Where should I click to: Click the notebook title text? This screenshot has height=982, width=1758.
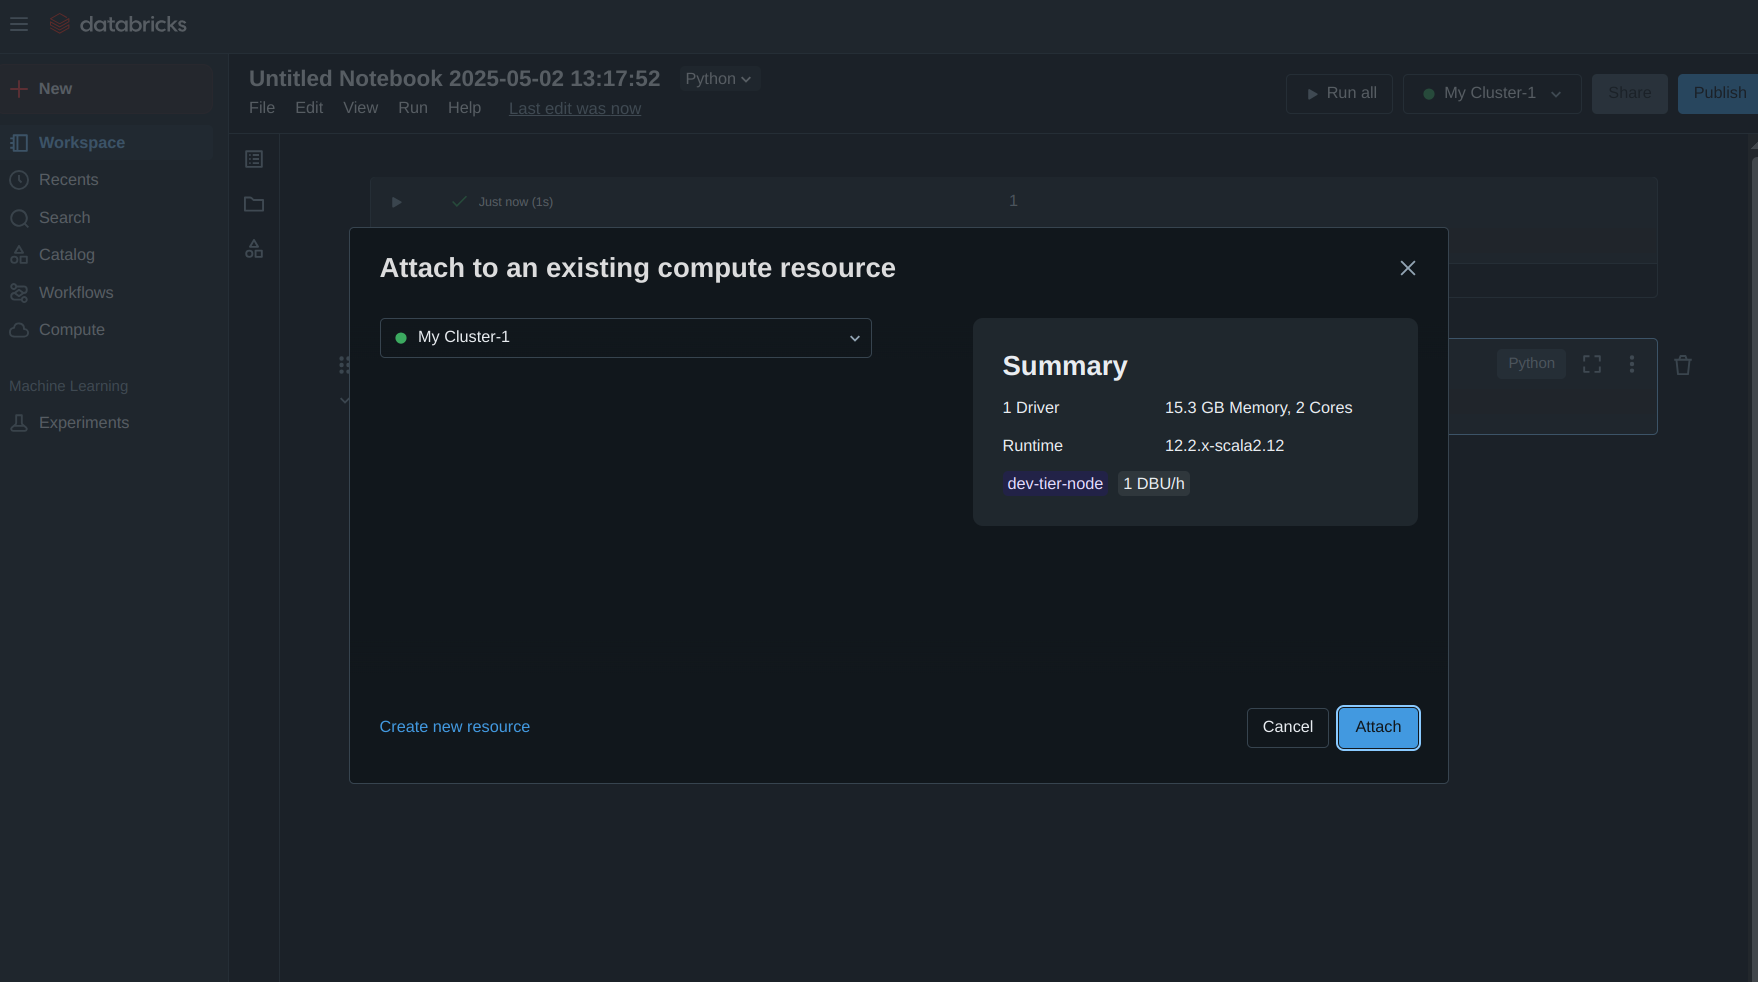(x=455, y=79)
